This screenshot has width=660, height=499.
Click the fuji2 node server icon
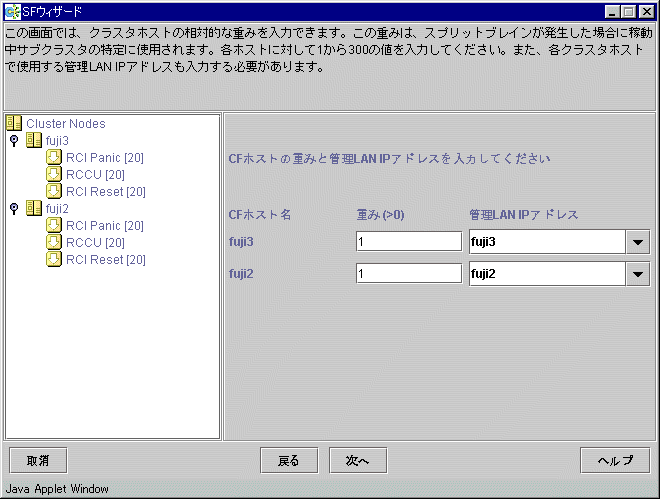pos(34,208)
